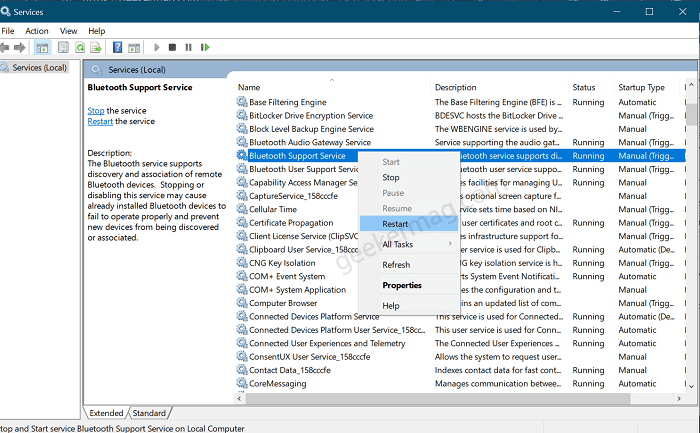Click gear icon beside Bluetooth Audio Gateway Service
Viewport: 700px width, 433px height.
click(242, 142)
